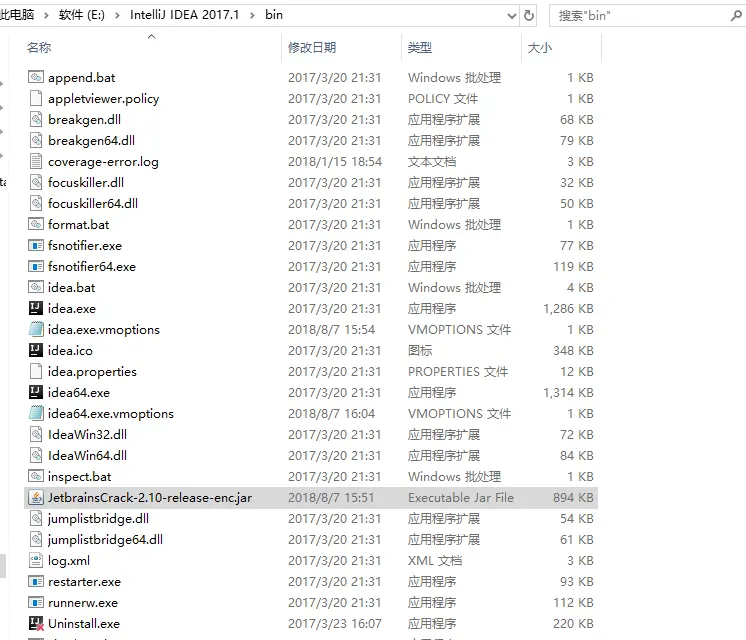
Task: Select IdeaWin32.dll icon
Action: point(36,434)
